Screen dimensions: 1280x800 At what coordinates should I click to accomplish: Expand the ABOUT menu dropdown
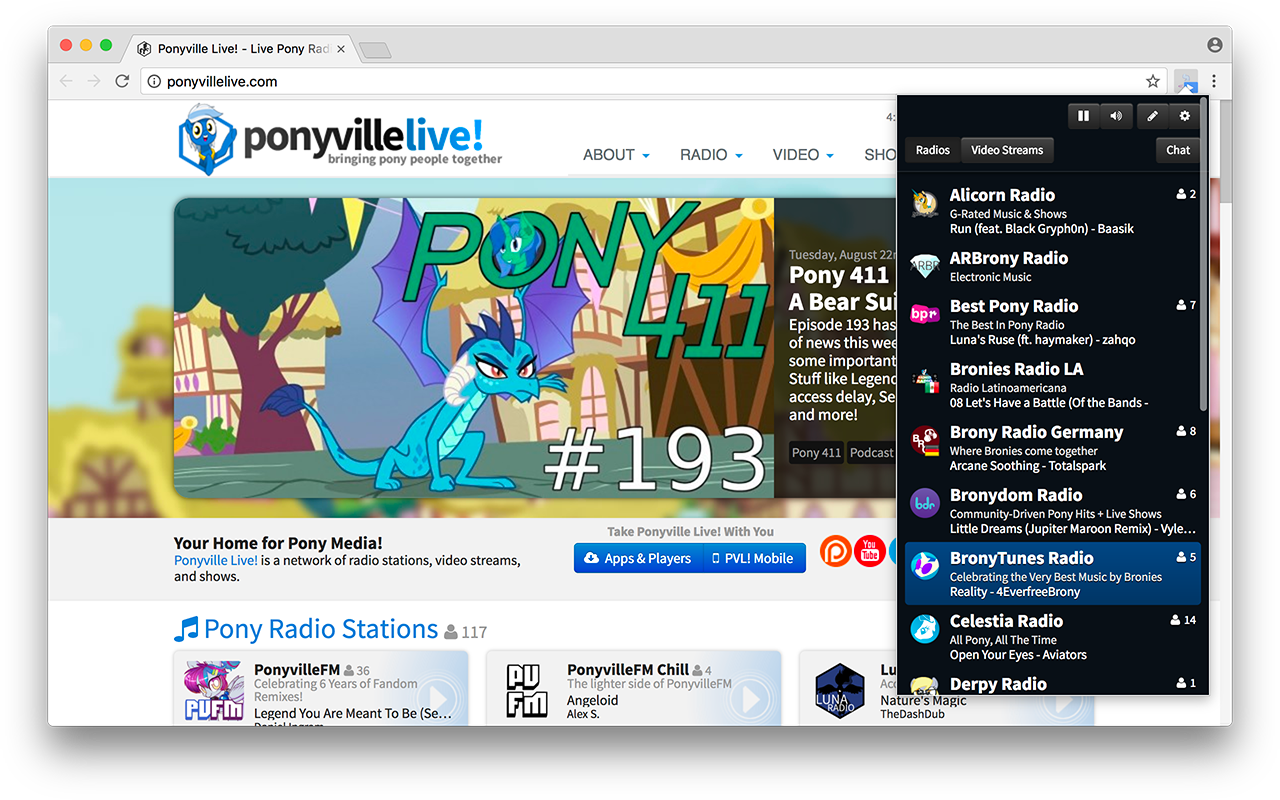click(x=616, y=155)
